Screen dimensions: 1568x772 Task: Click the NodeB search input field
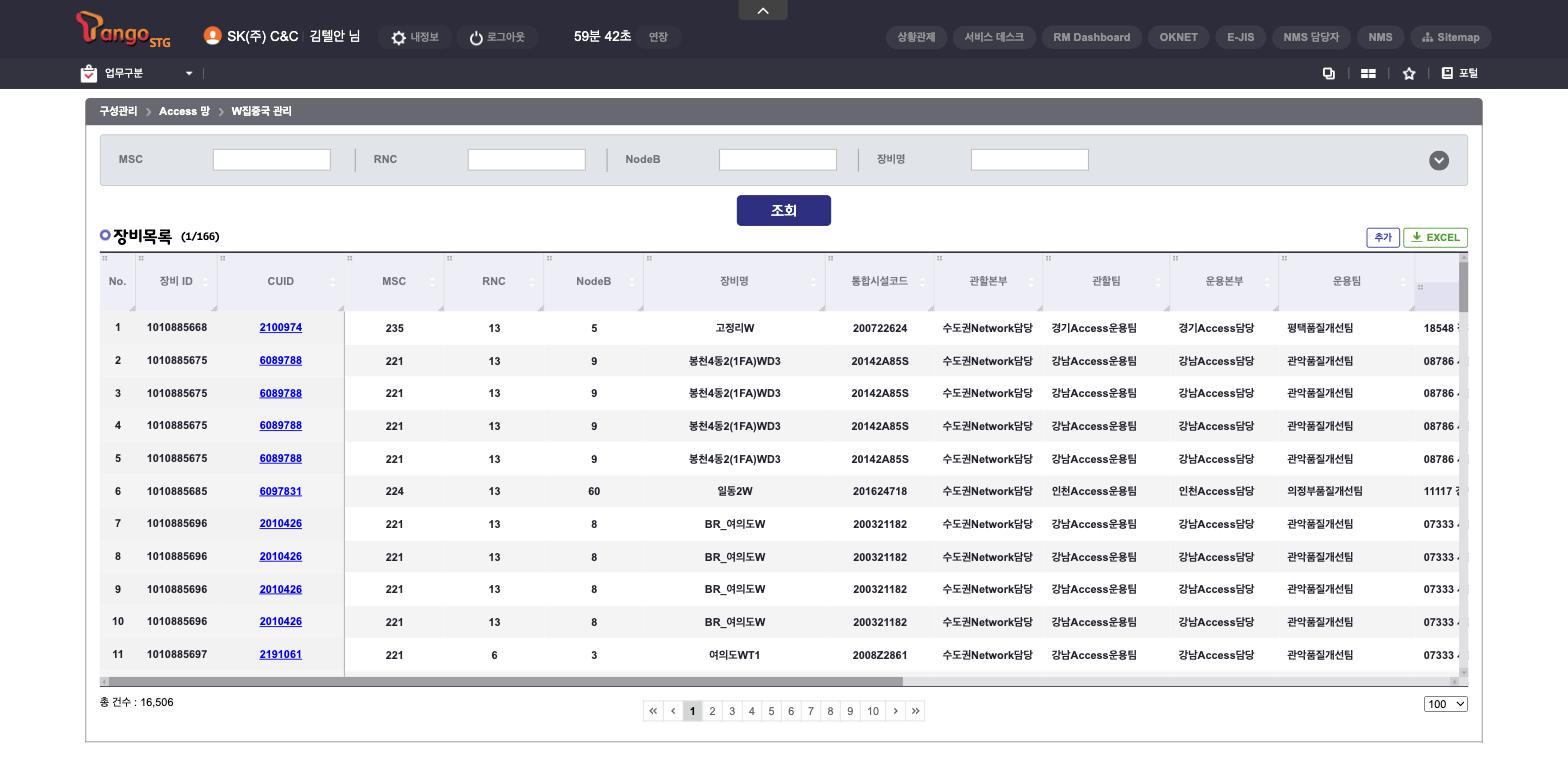click(x=778, y=159)
